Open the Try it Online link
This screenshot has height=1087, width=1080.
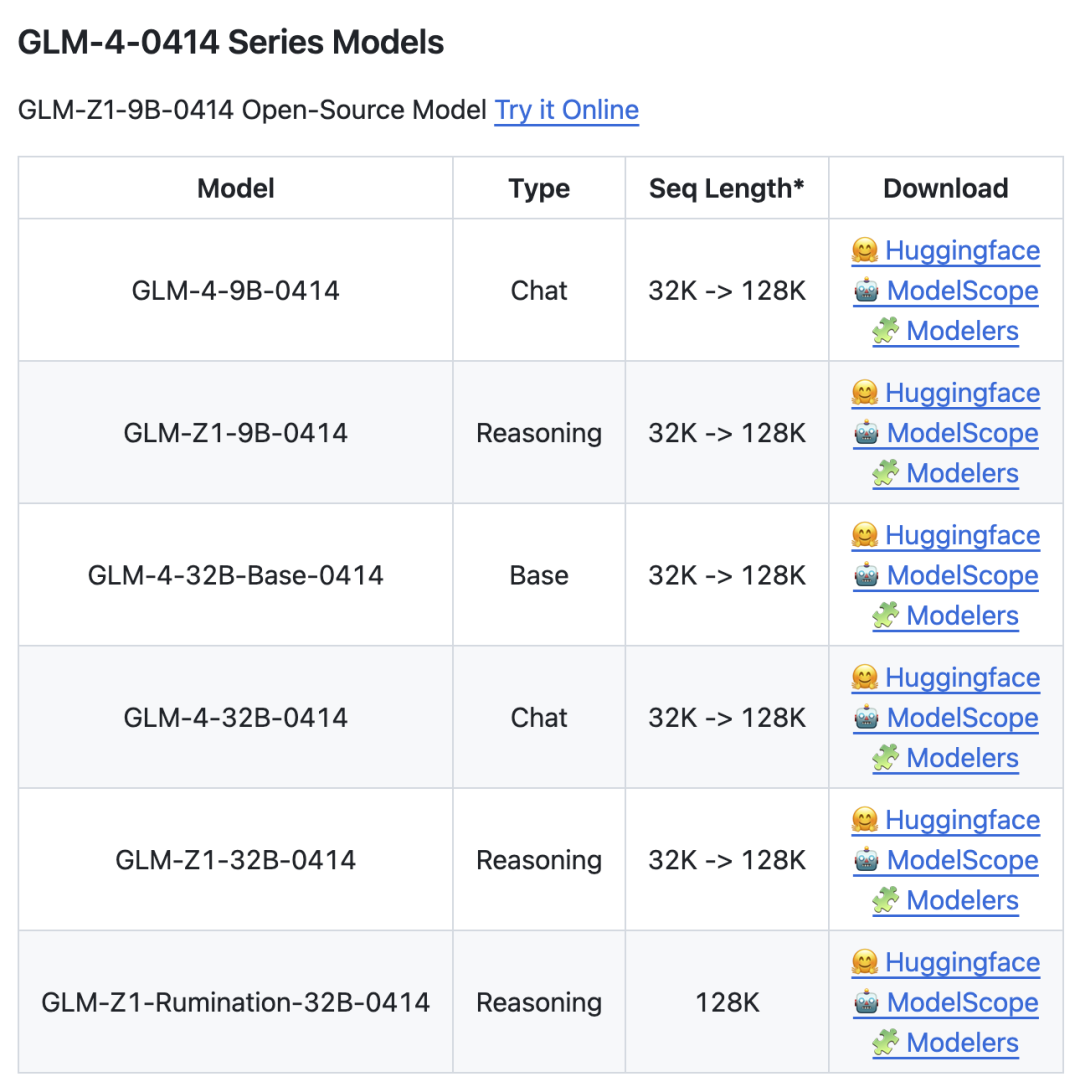point(566,110)
